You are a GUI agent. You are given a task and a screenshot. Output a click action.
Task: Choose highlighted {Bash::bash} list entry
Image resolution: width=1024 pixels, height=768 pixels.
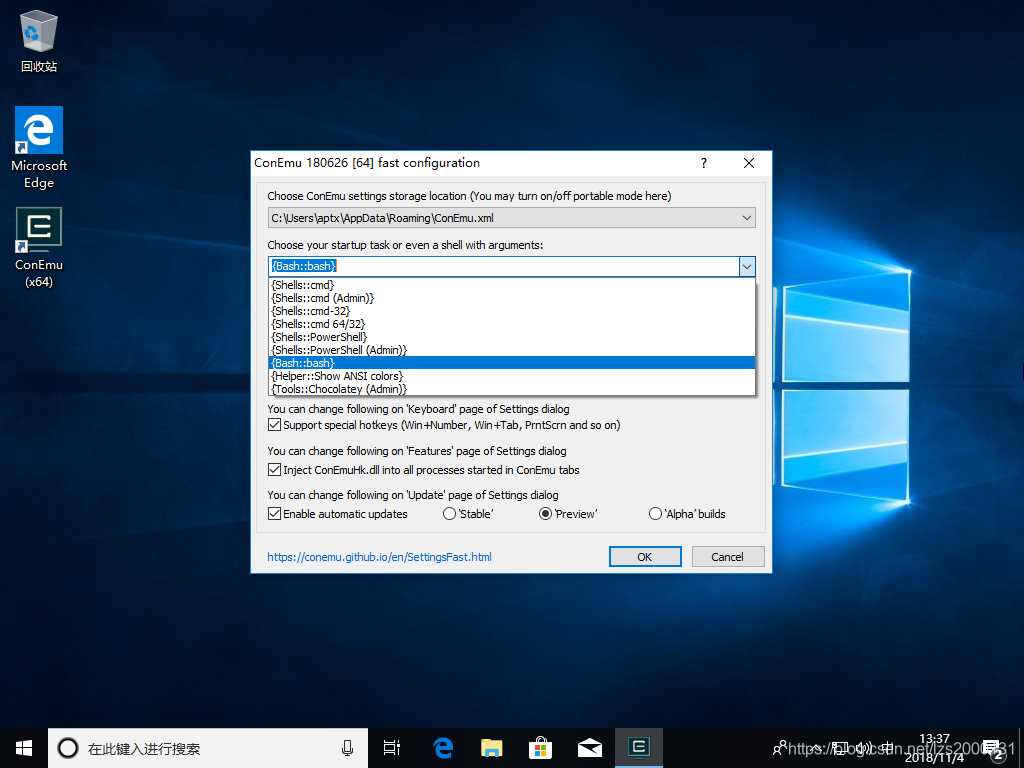click(x=512, y=363)
